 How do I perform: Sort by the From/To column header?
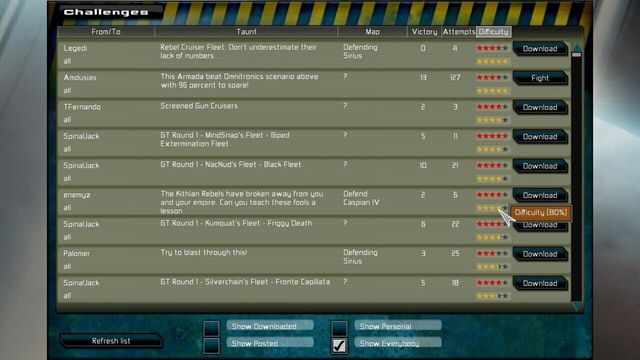click(x=106, y=31)
